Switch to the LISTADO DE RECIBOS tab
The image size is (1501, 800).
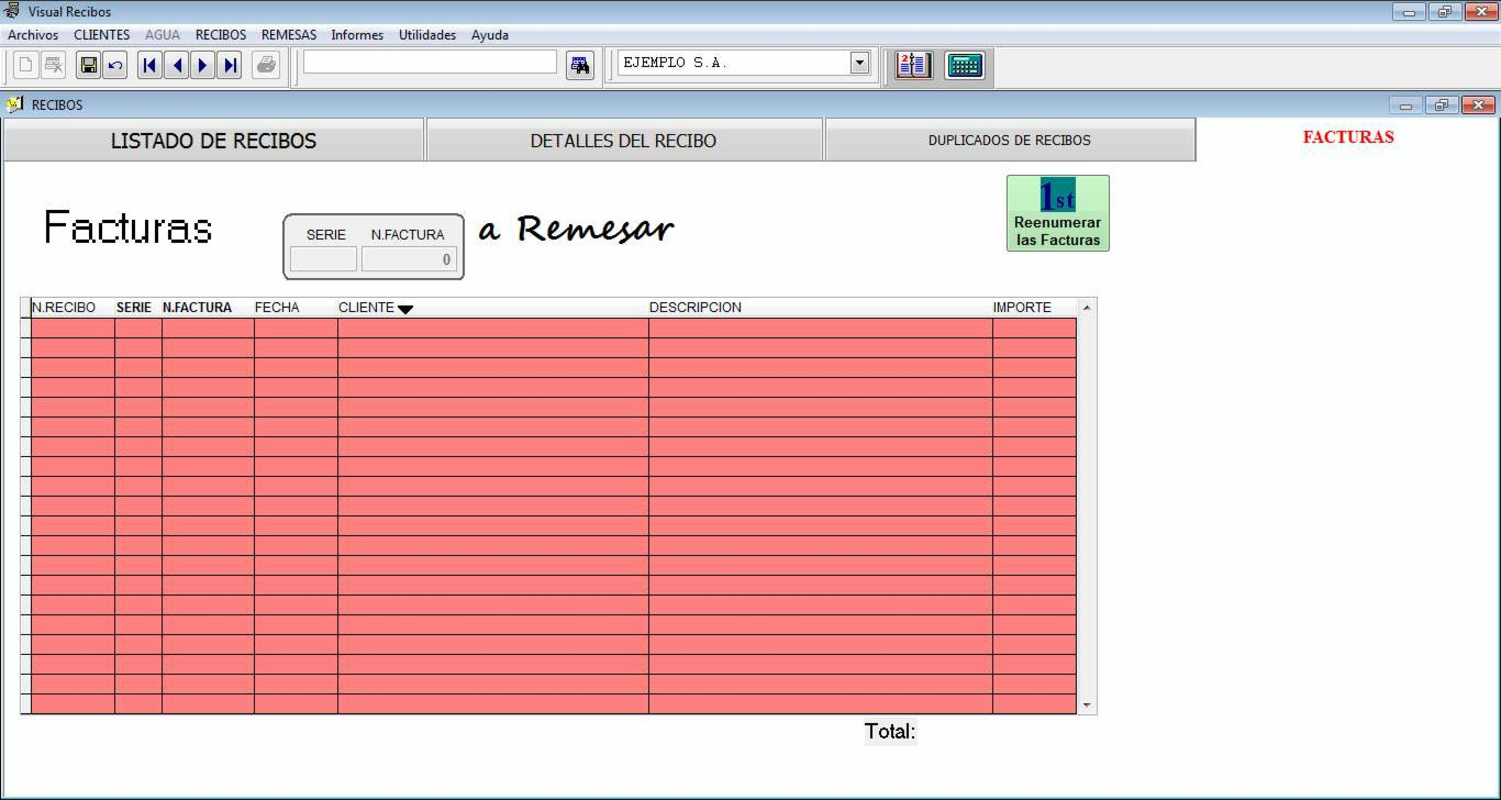coord(214,141)
